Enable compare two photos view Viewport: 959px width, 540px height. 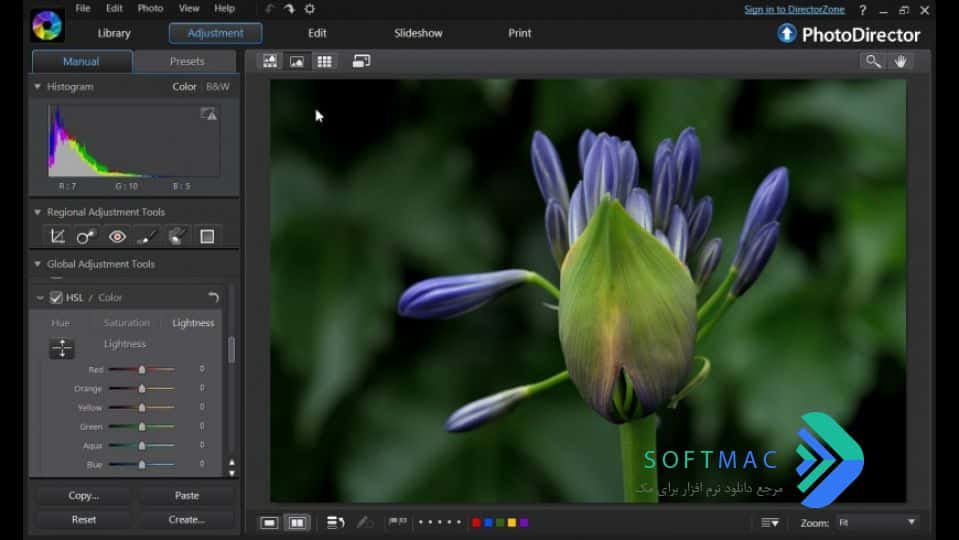point(297,522)
